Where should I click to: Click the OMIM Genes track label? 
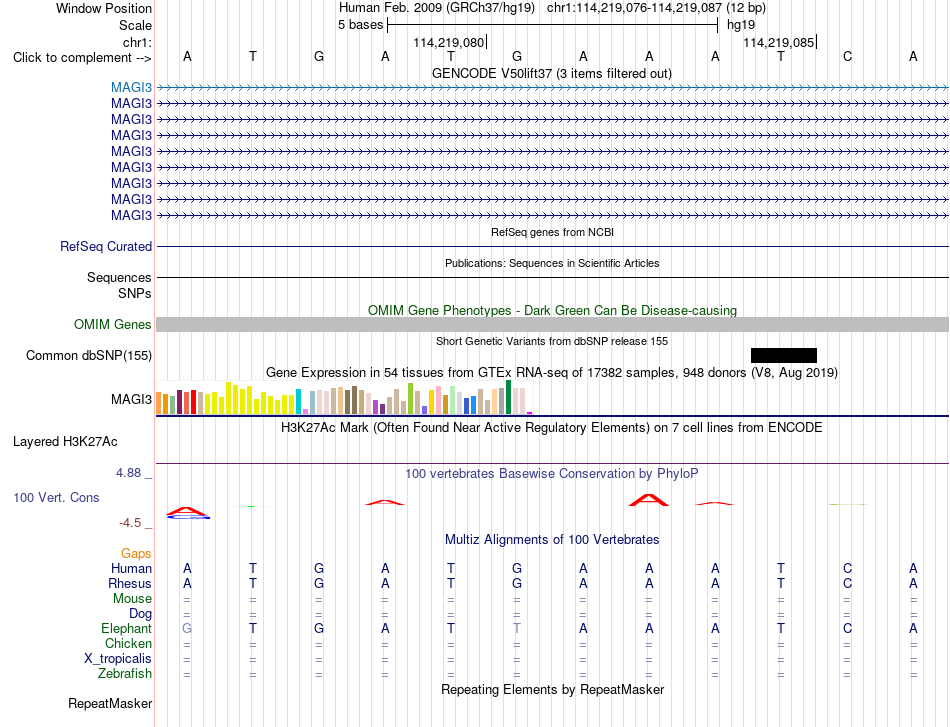(x=112, y=324)
